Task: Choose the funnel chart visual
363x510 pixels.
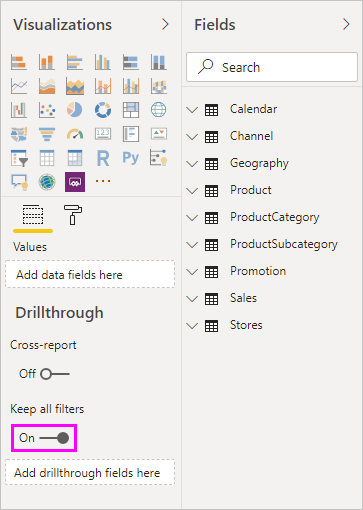Action: point(47,134)
